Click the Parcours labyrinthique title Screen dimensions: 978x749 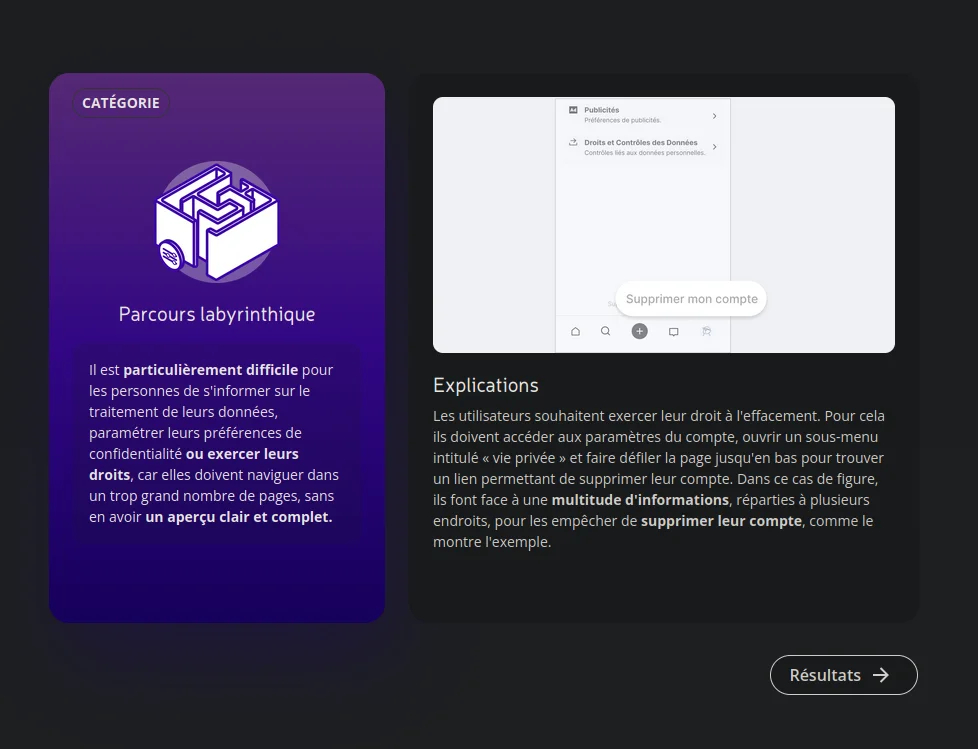point(217,314)
